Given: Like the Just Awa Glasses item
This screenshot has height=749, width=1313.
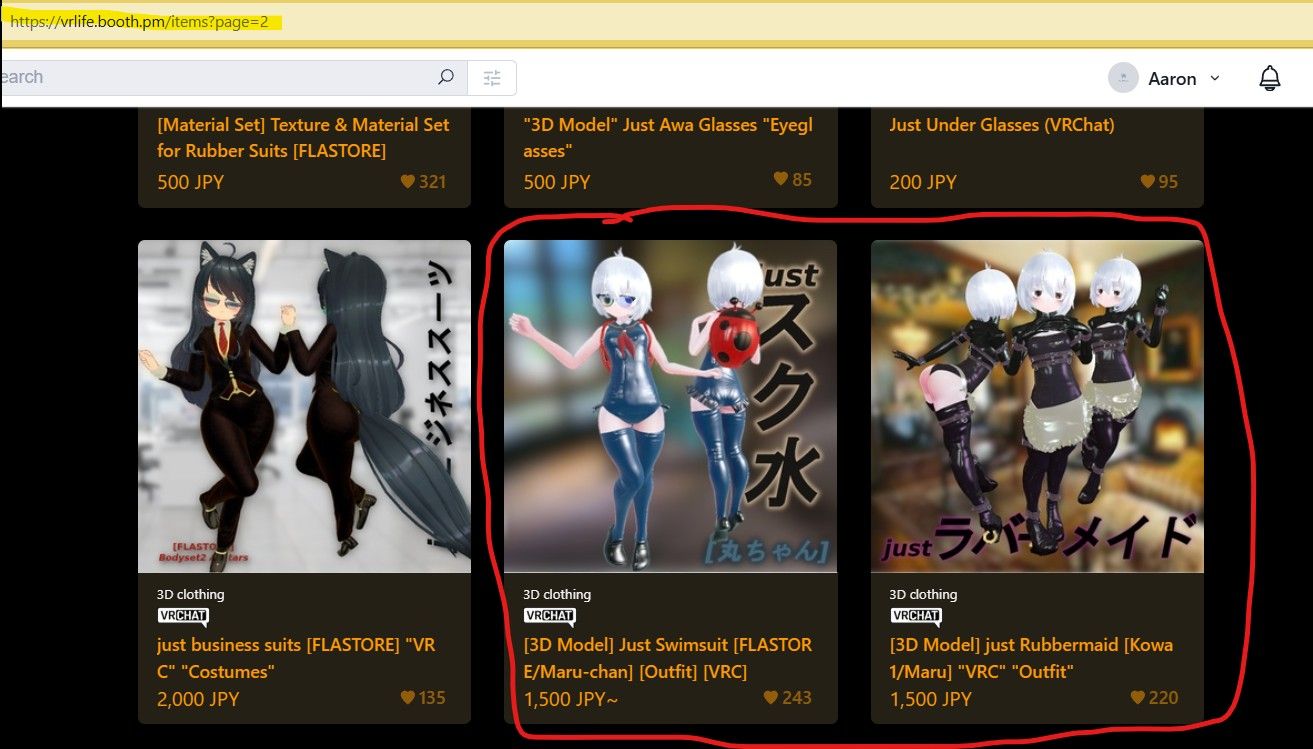Looking at the screenshot, I should (x=781, y=179).
